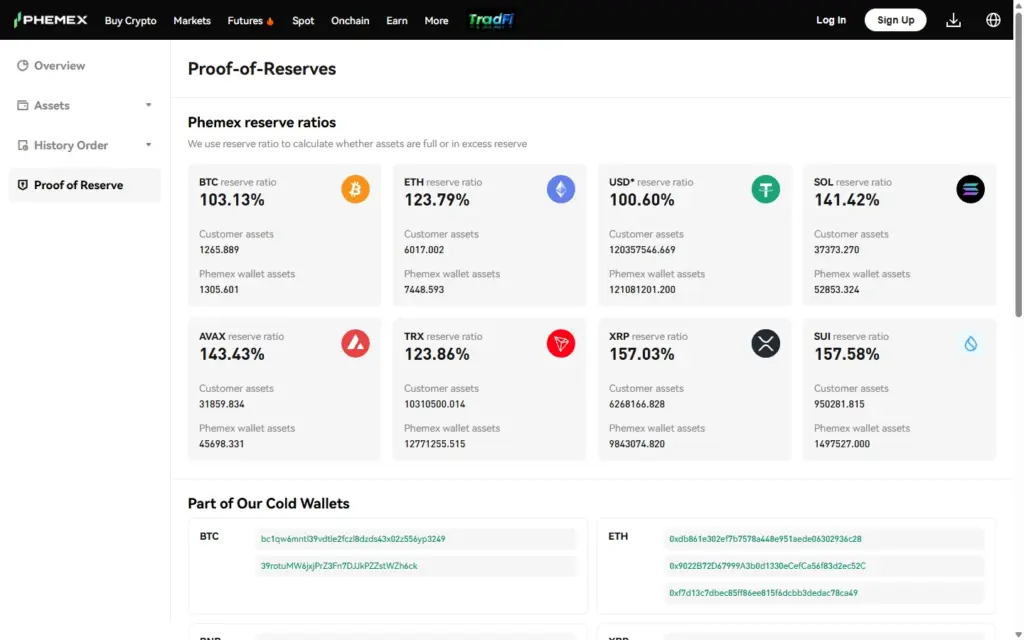
Task: Expand the Assets sidebar section arrow
Action: coord(148,105)
